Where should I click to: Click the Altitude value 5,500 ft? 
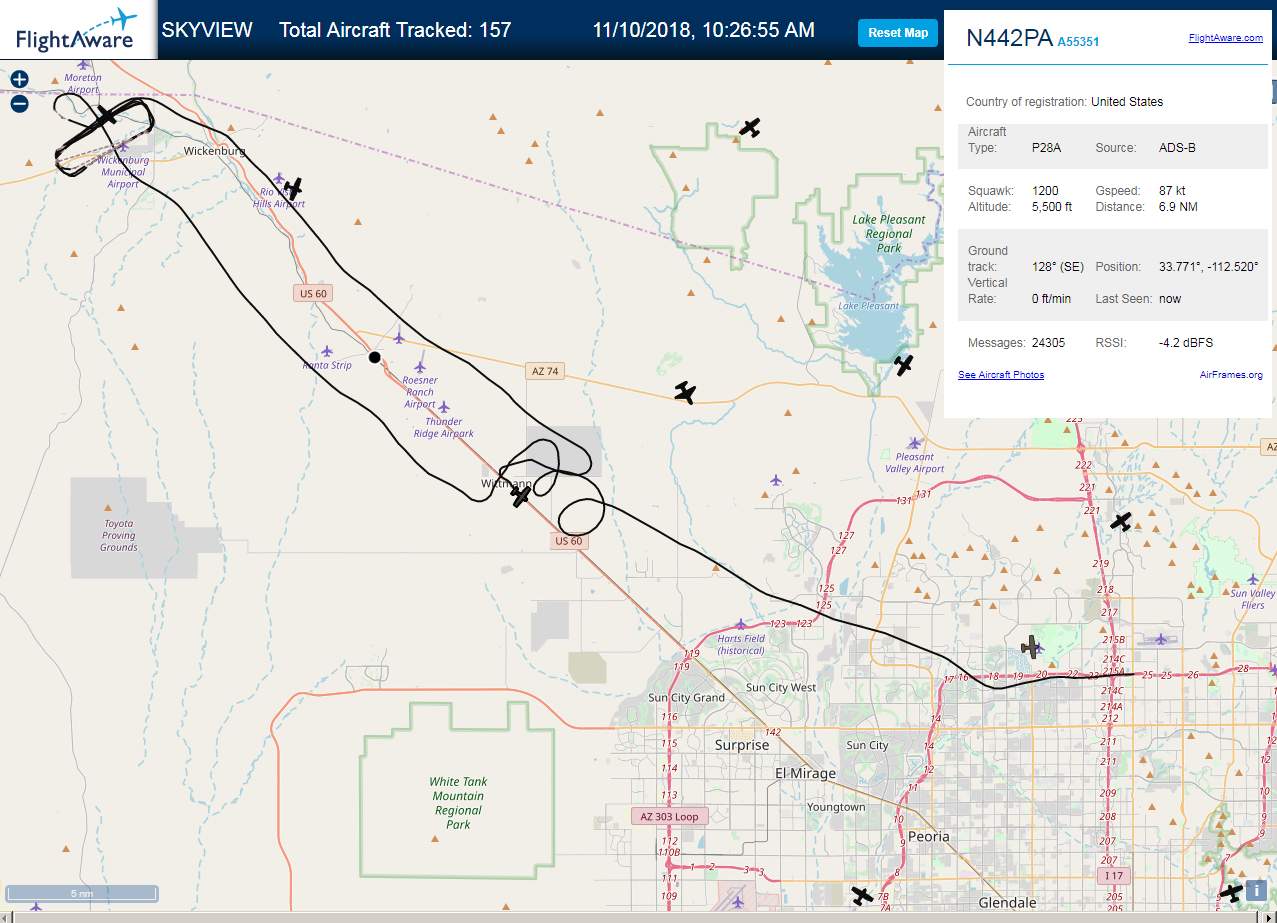click(x=1052, y=207)
